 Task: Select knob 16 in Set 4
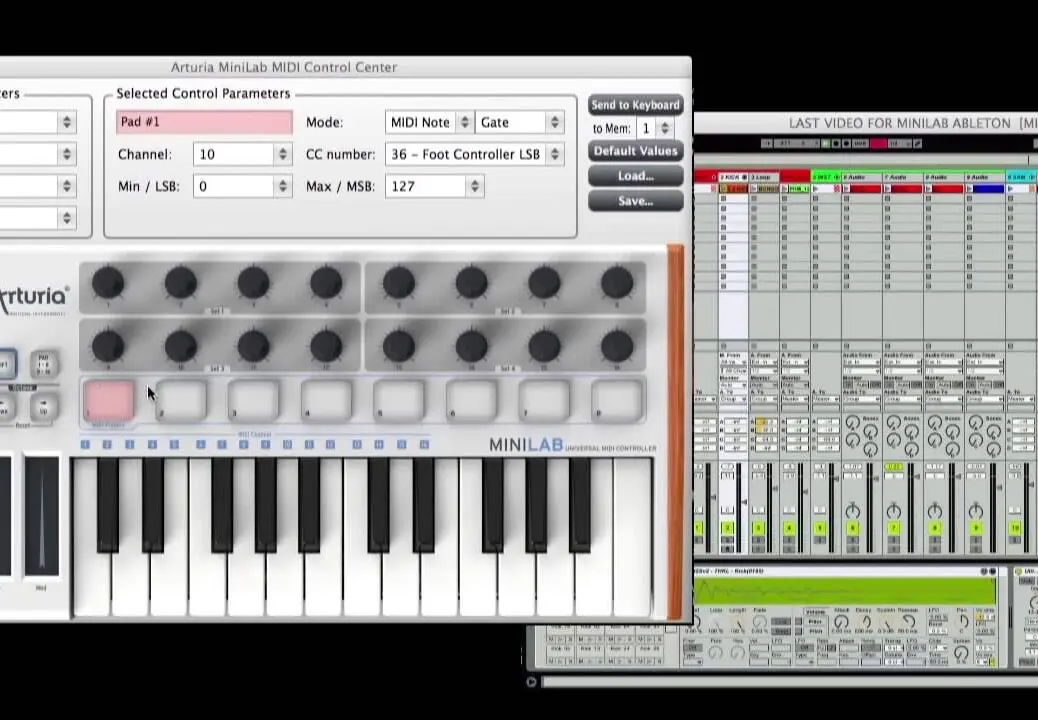click(617, 345)
